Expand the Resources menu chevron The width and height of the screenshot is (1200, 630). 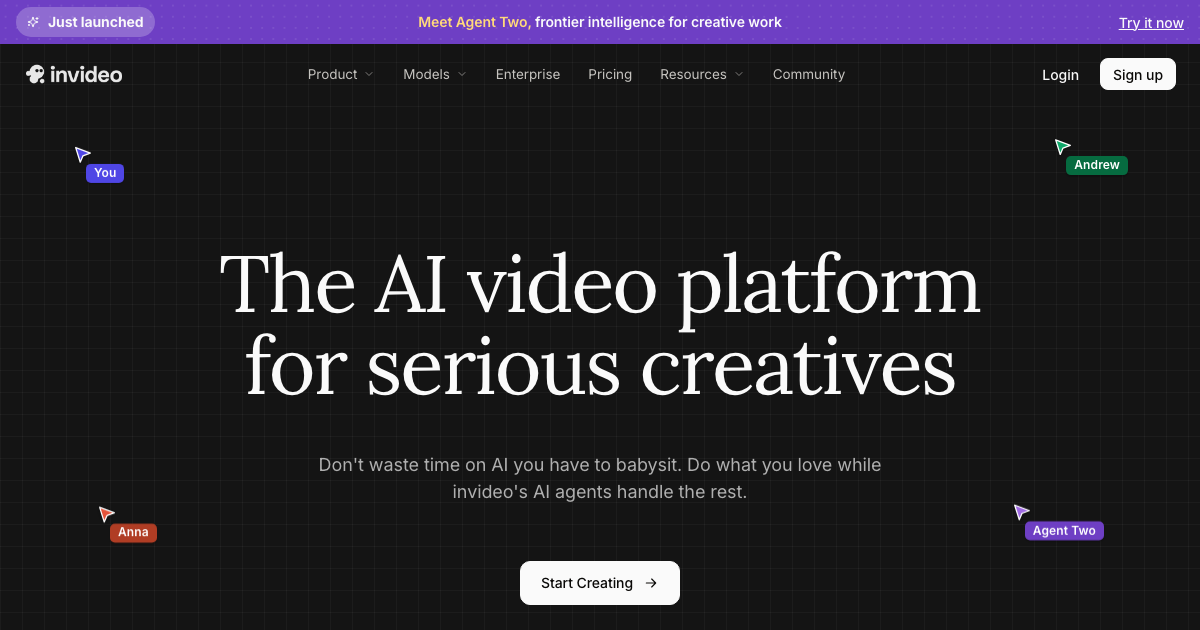coord(739,74)
